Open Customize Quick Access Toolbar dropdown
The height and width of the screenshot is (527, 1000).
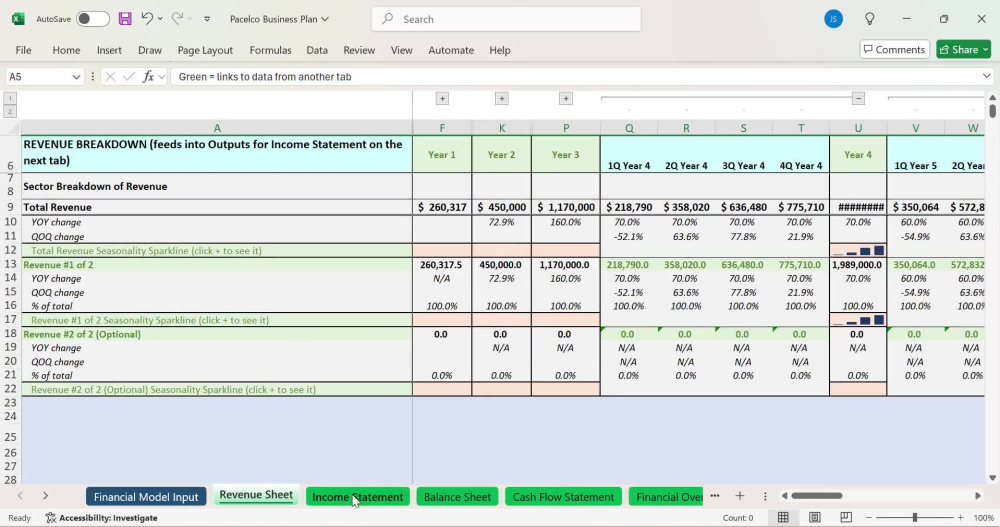pyautogui.click(x=207, y=19)
